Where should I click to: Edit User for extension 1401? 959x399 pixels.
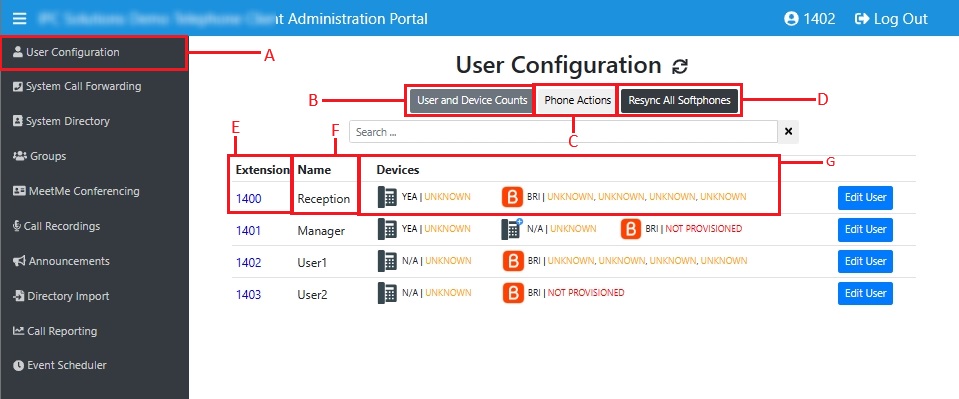(865, 229)
